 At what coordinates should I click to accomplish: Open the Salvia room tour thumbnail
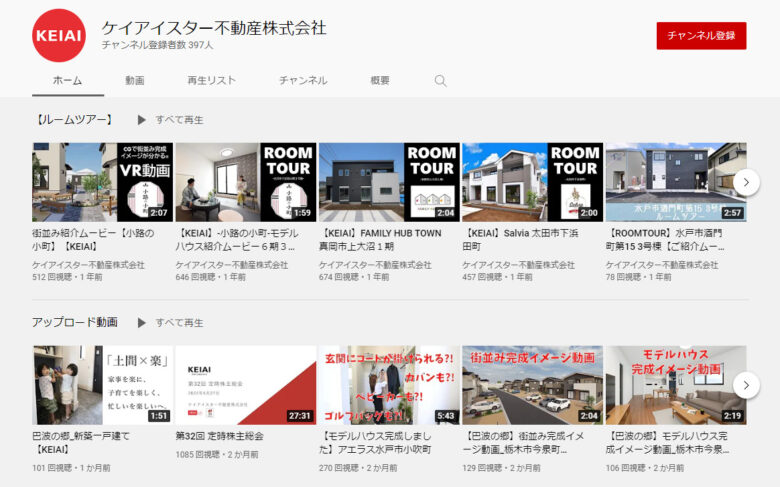tap(532, 182)
